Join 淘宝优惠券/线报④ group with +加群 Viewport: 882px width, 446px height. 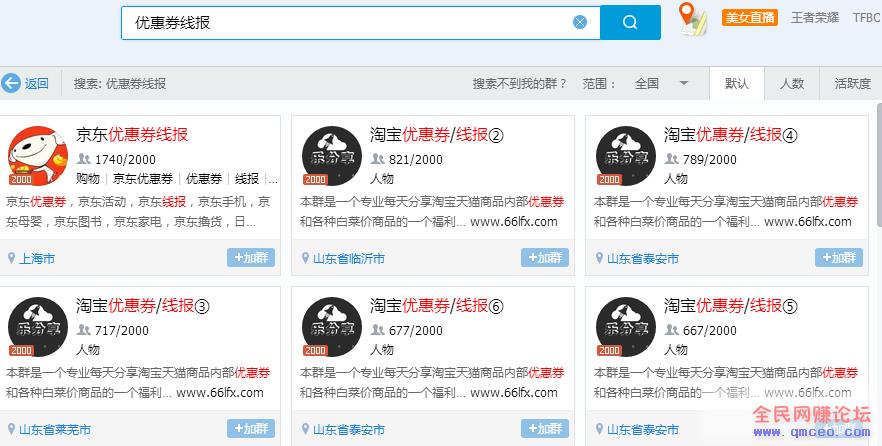click(x=839, y=258)
